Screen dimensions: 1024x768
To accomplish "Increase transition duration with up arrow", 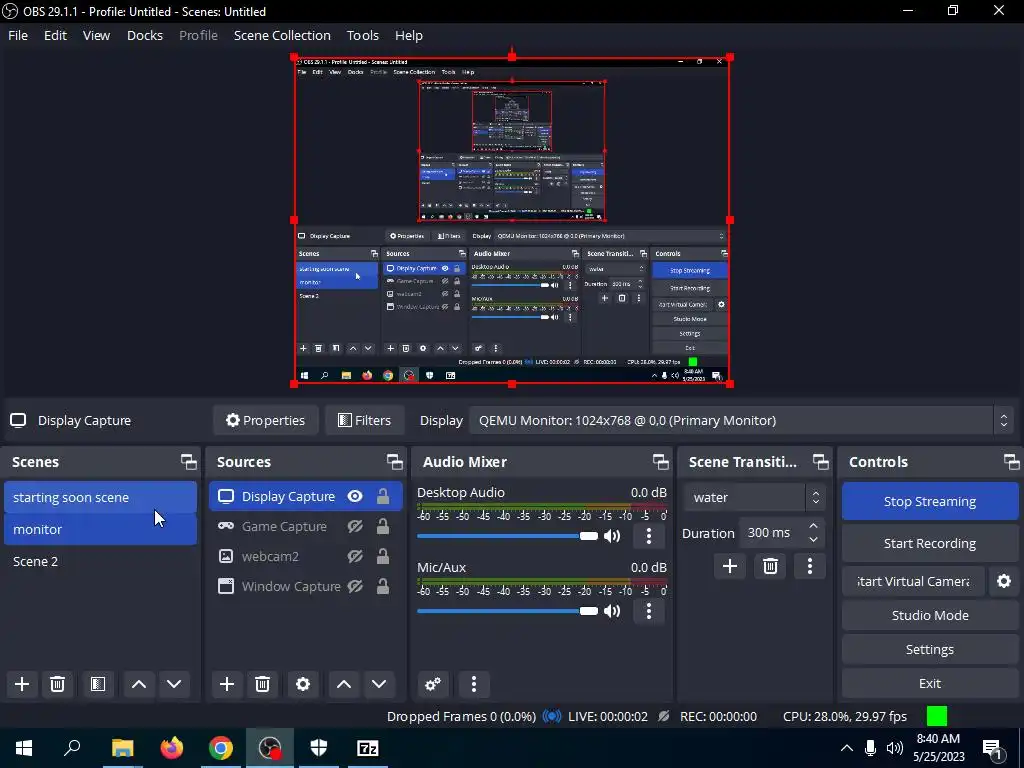I will click(x=813, y=526).
